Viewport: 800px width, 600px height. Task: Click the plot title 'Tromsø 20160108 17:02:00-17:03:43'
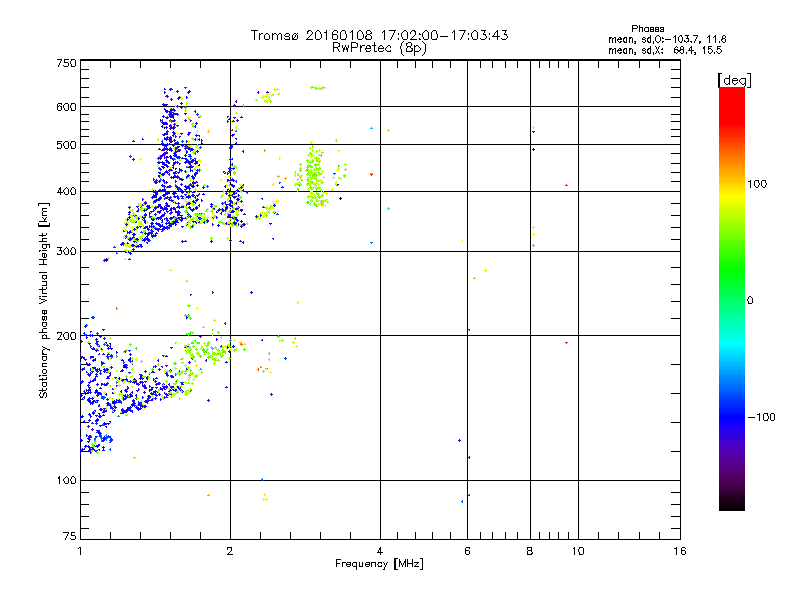pyautogui.click(x=379, y=35)
